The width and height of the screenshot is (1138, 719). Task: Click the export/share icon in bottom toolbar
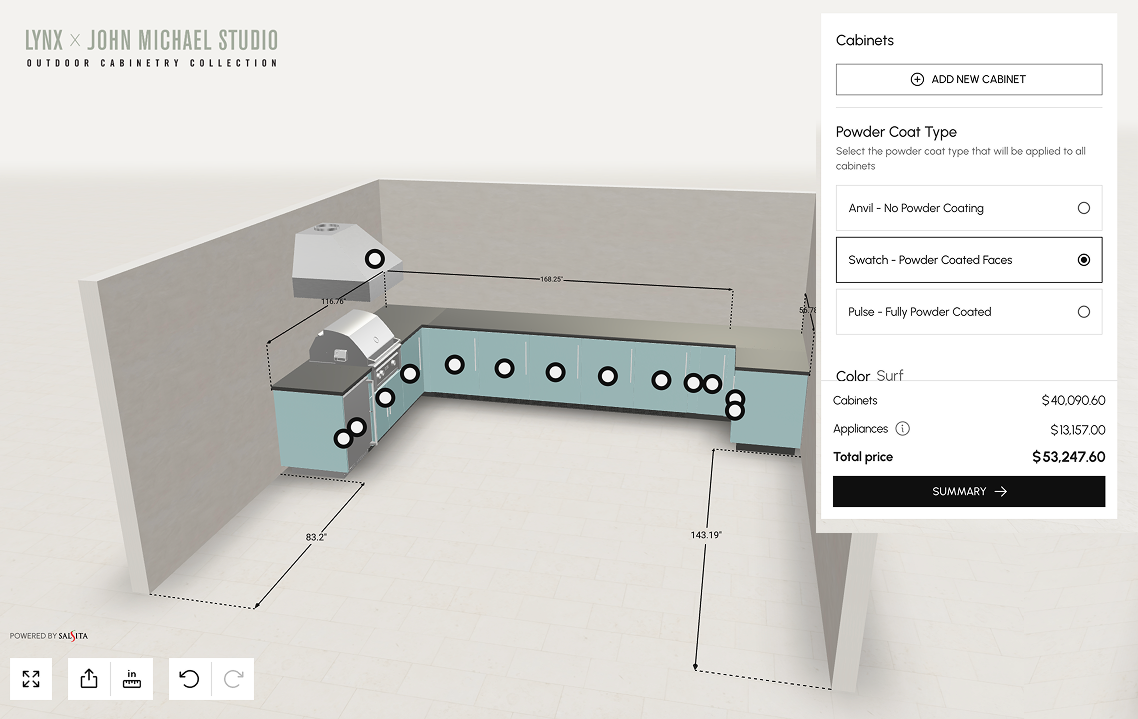88,679
